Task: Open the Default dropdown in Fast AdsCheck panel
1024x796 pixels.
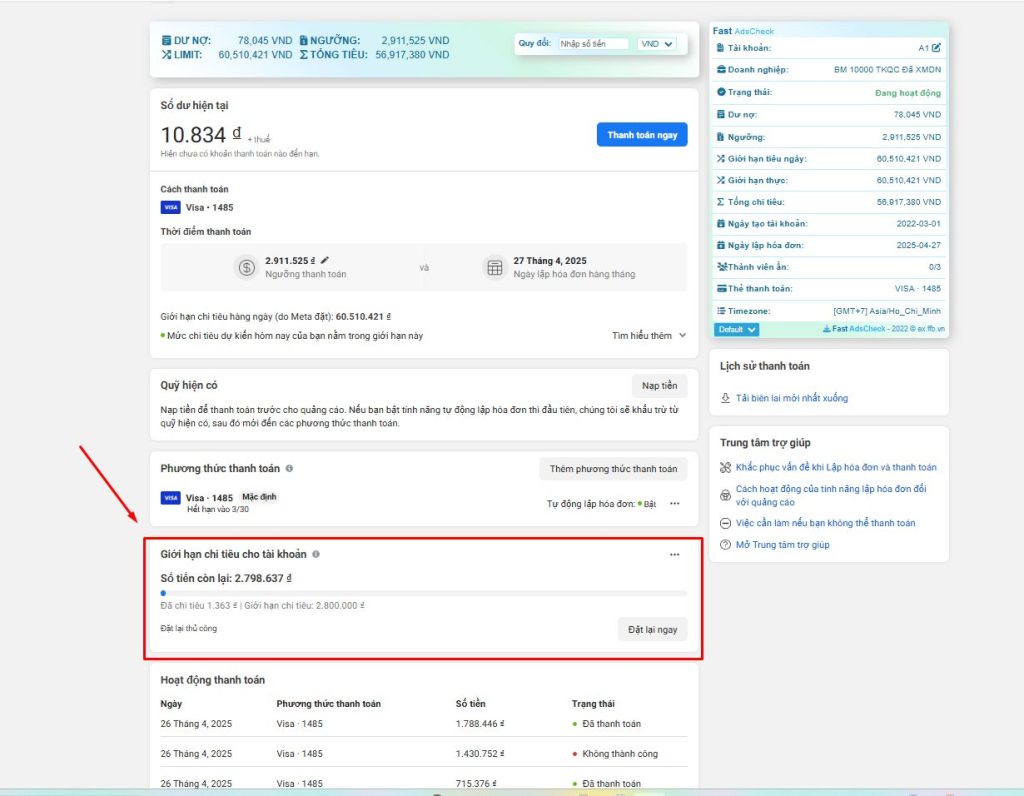Action: click(x=737, y=329)
